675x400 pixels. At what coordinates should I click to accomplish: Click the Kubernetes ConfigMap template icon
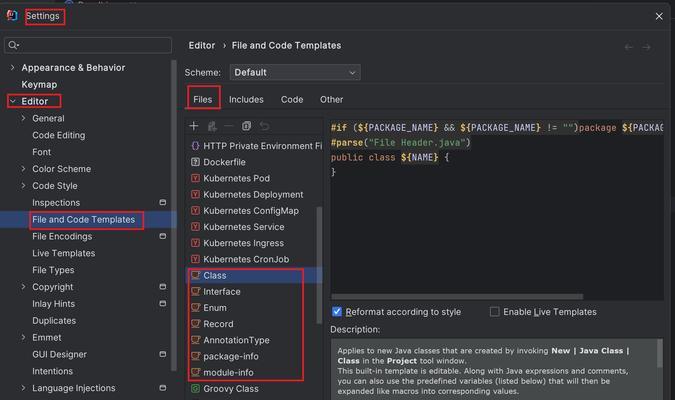tap(195, 211)
